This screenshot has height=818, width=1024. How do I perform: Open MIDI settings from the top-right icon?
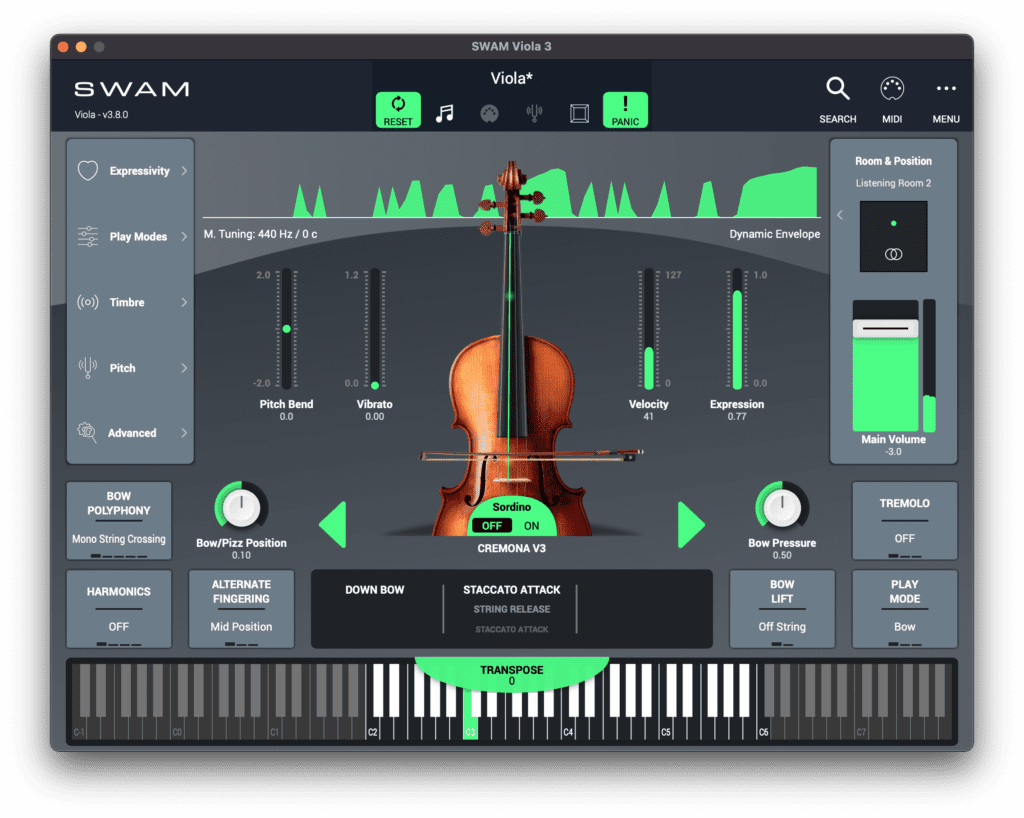(x=891, y=89)
